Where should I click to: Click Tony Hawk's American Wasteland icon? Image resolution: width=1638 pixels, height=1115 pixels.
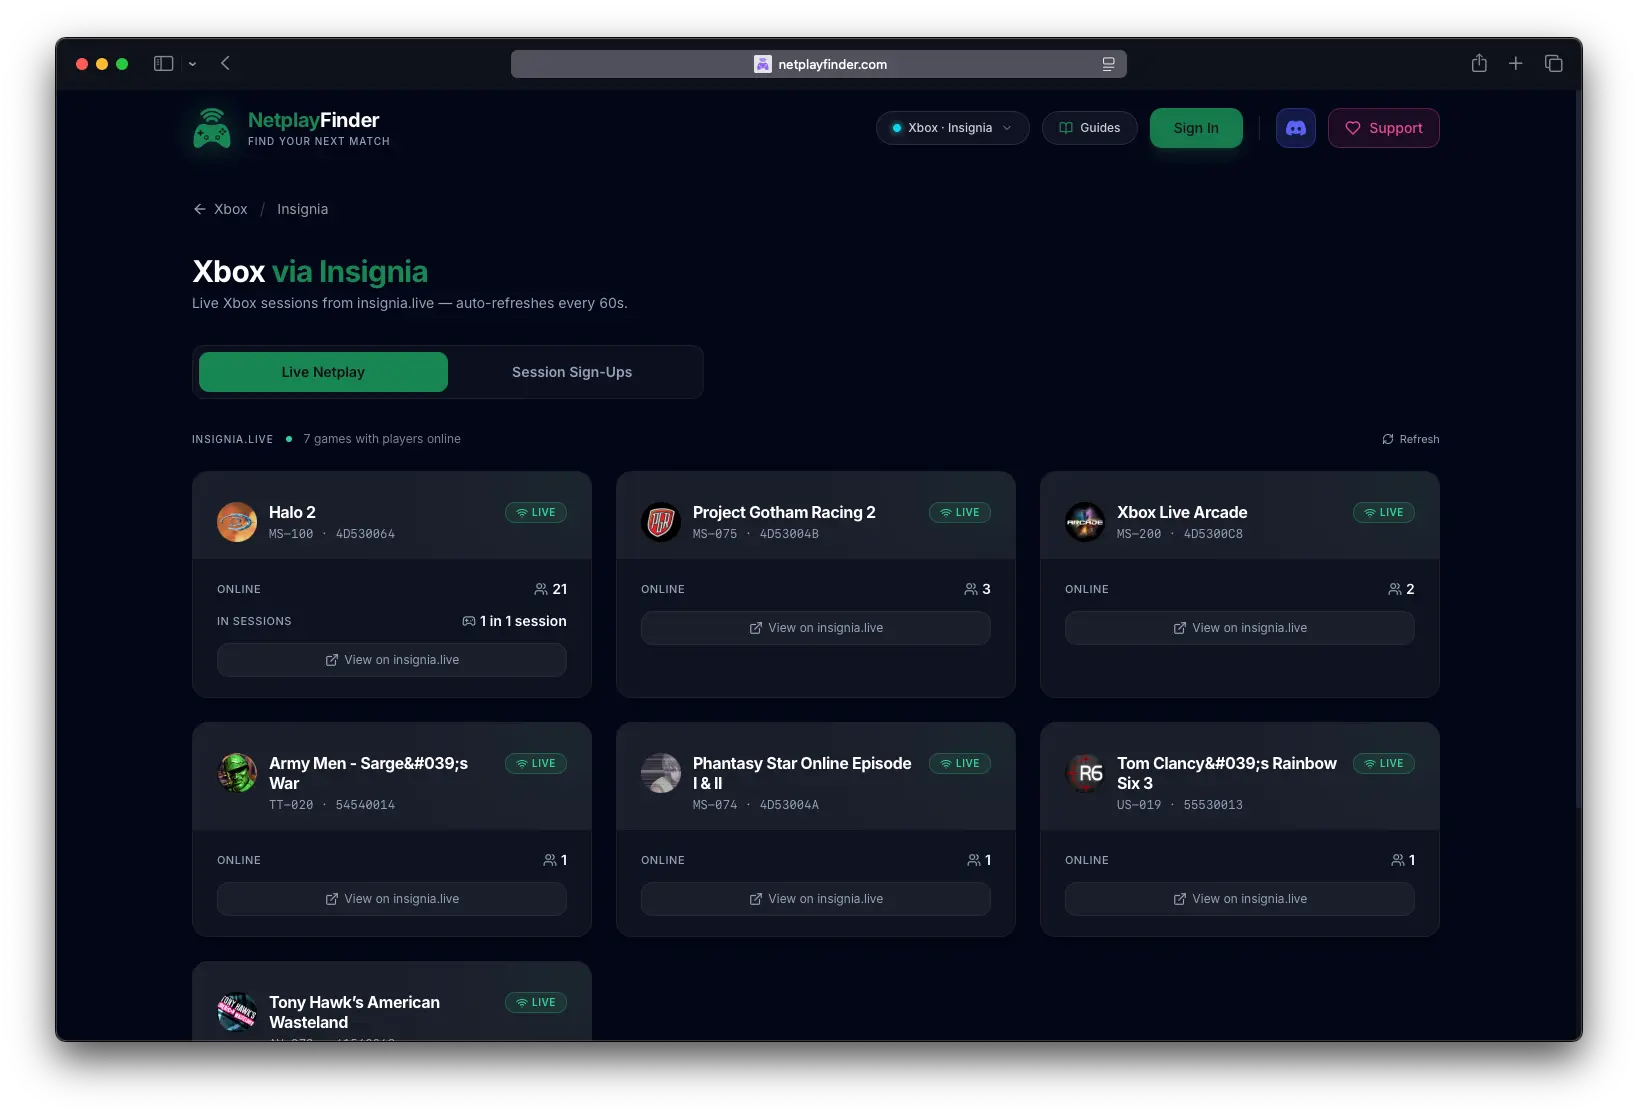(237, 1012)
